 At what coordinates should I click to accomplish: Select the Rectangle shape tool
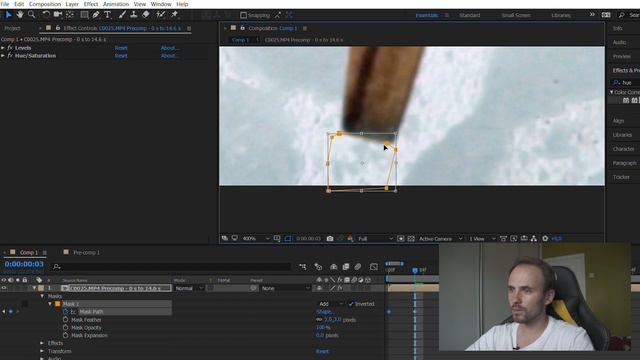pyautogui.click(x=84, y=15)
